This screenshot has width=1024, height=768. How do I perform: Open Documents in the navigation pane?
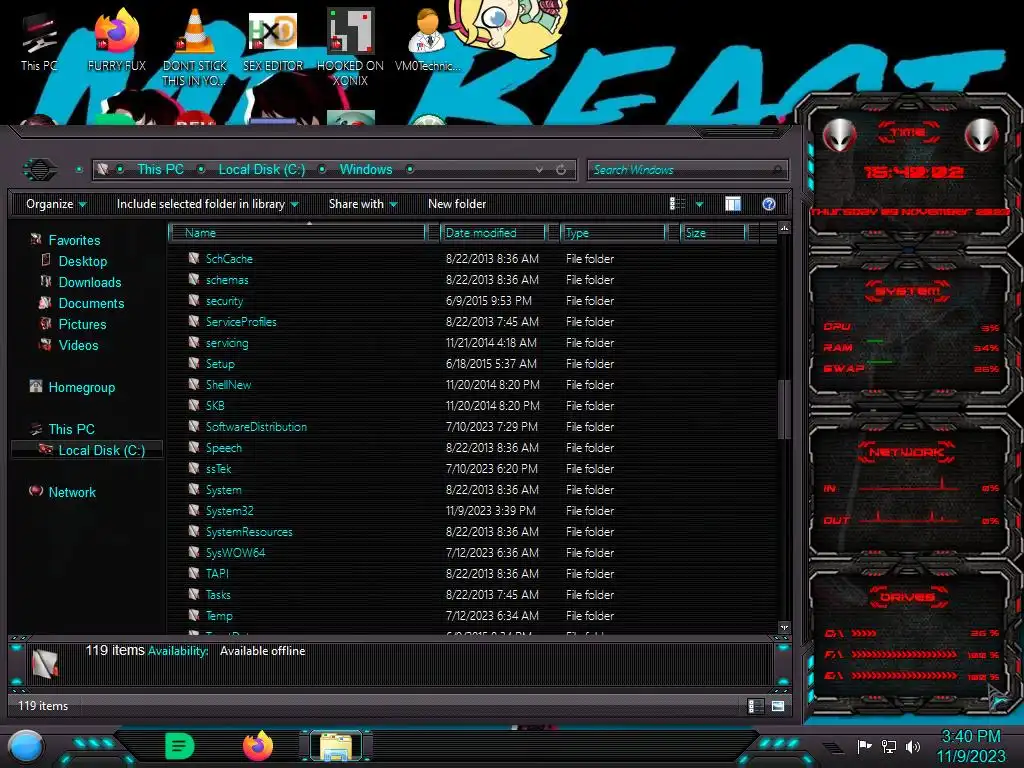(x=91, y=303)
